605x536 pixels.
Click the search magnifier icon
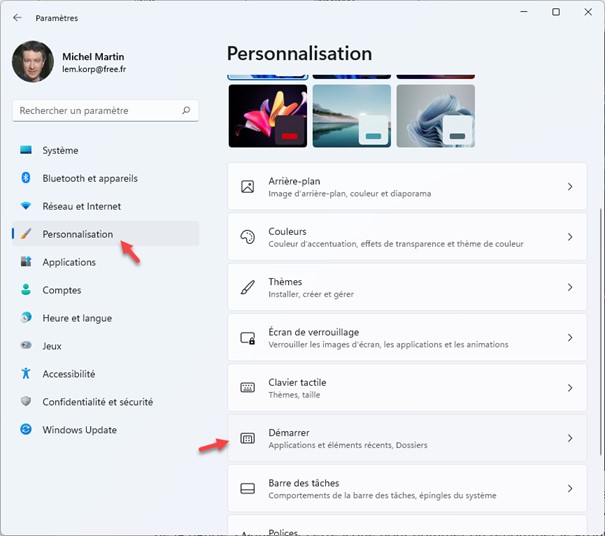tap(187, 111)
